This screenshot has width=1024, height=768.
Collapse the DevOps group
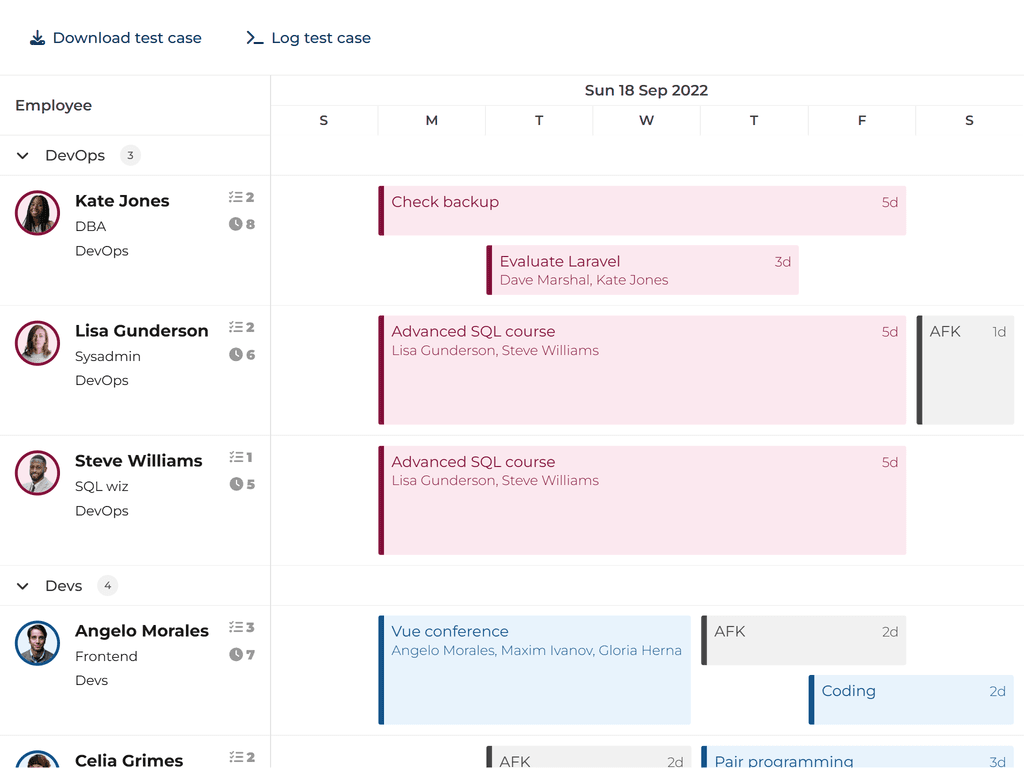click(23, 156)
